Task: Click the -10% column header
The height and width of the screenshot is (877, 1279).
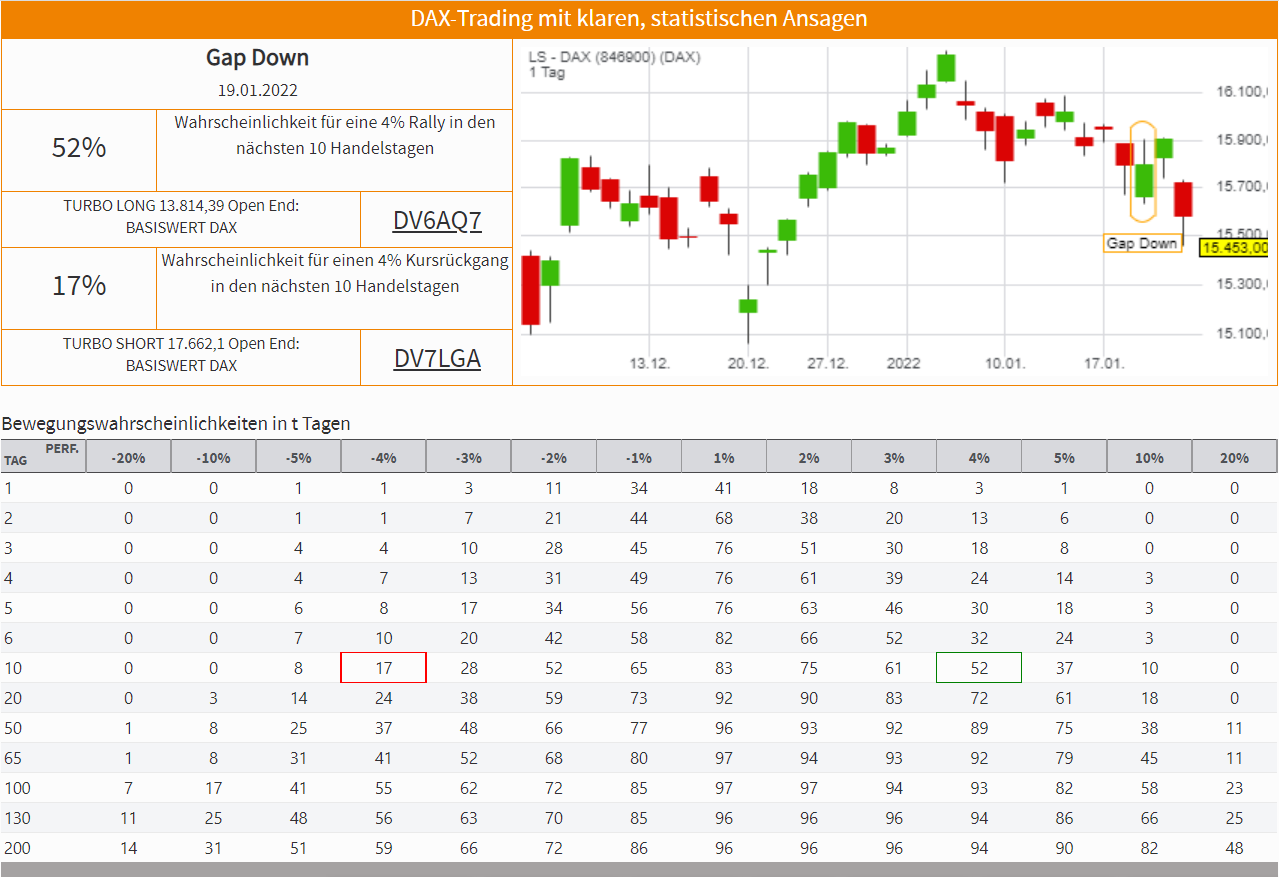Action: pos(213,457)
